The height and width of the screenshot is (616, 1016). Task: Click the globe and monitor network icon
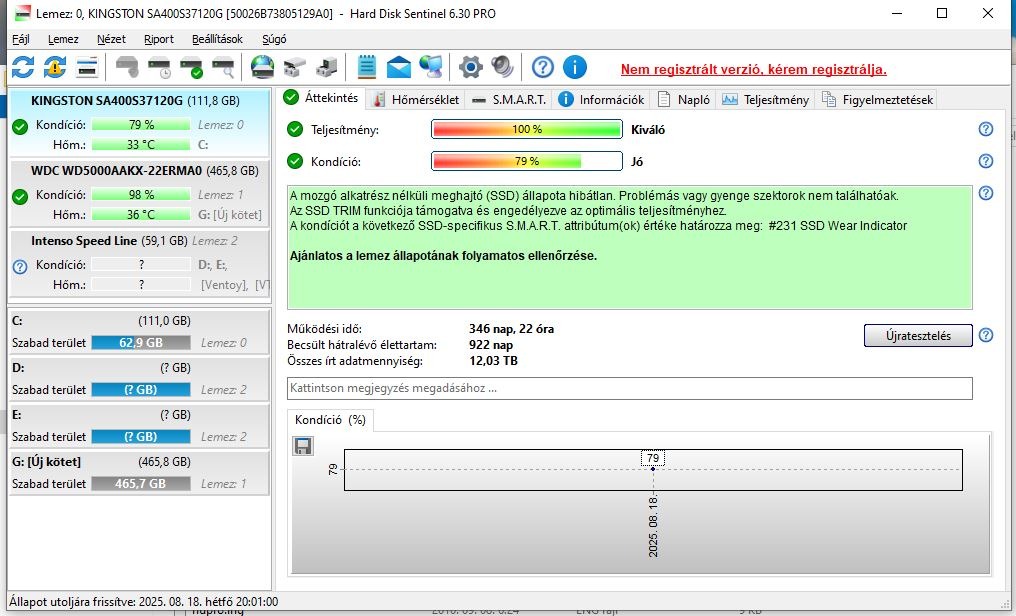click(x=431, y=67)
